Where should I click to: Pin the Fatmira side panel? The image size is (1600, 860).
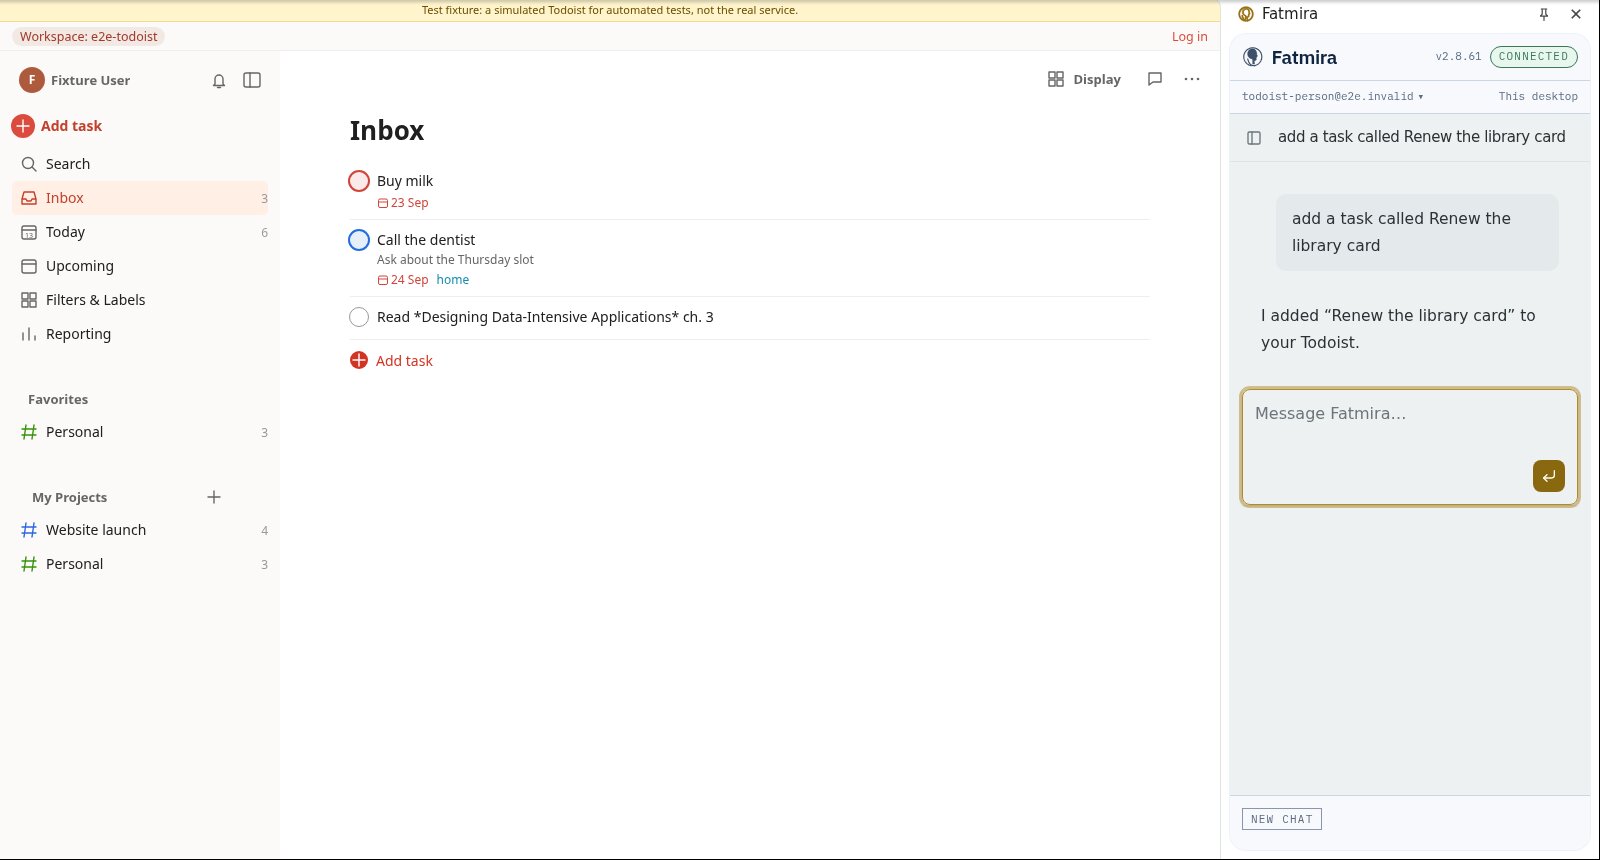pos(1544,14)
